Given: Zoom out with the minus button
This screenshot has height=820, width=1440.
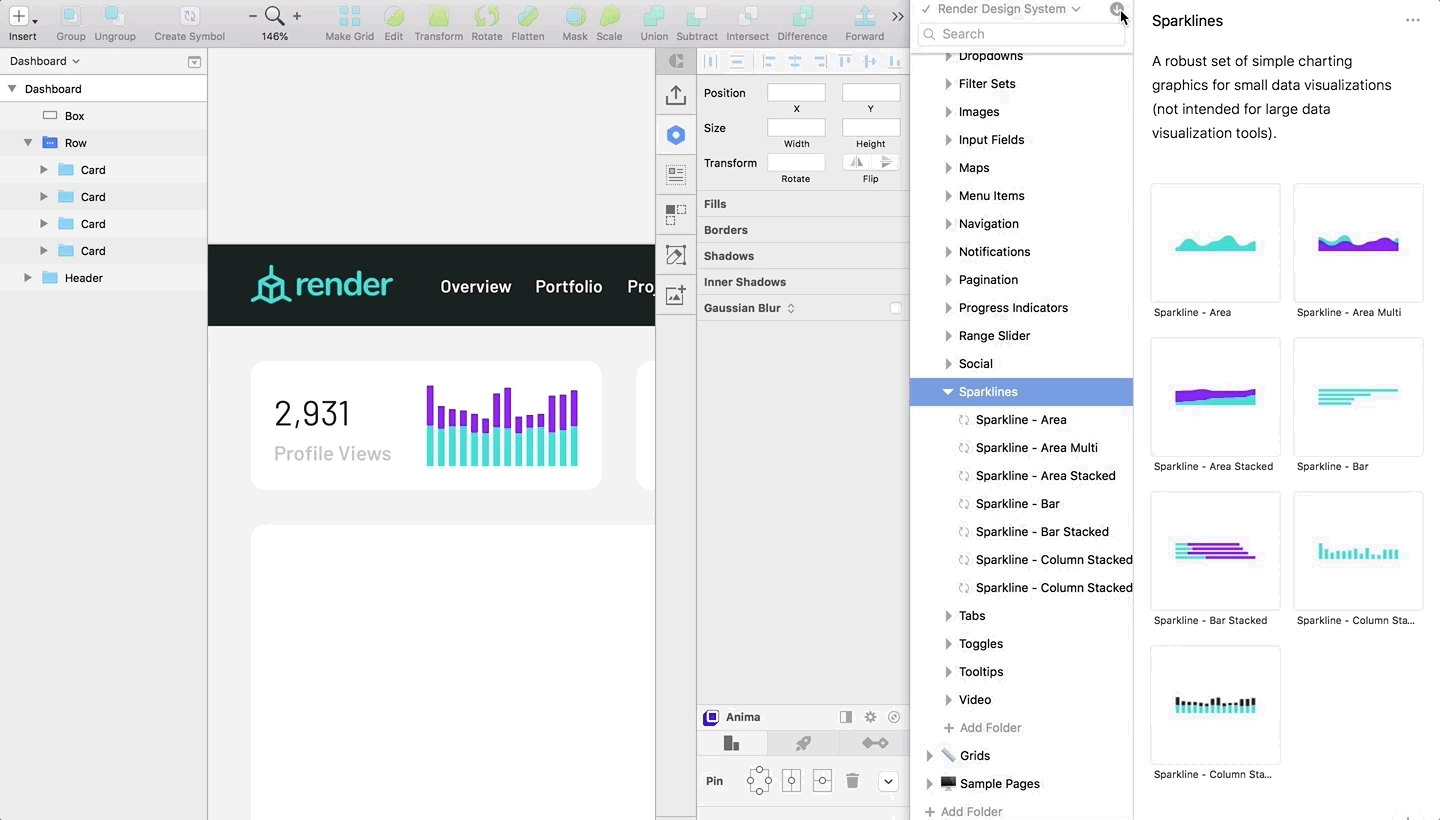Looking at the screenshot, I should (x=253, y=16).
